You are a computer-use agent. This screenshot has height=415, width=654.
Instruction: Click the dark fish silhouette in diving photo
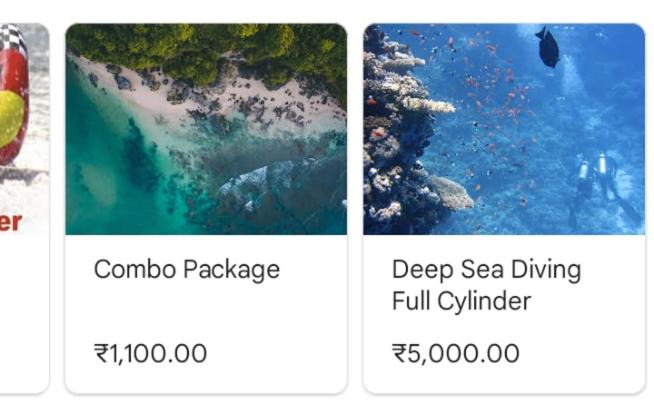pyautogui.click(x=547, y=48)
